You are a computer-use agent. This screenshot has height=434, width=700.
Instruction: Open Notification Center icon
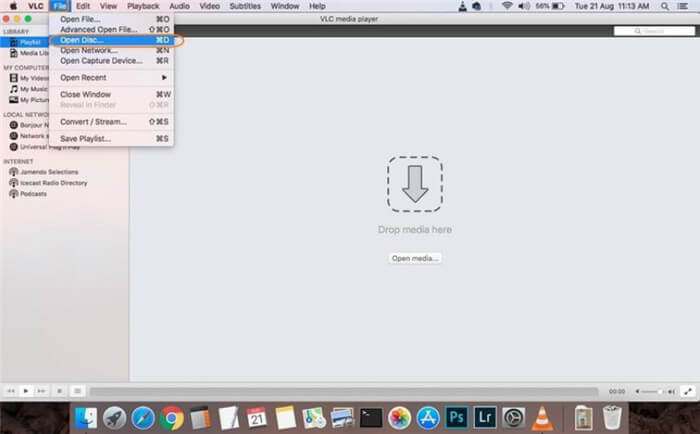(x=683, y=6)
